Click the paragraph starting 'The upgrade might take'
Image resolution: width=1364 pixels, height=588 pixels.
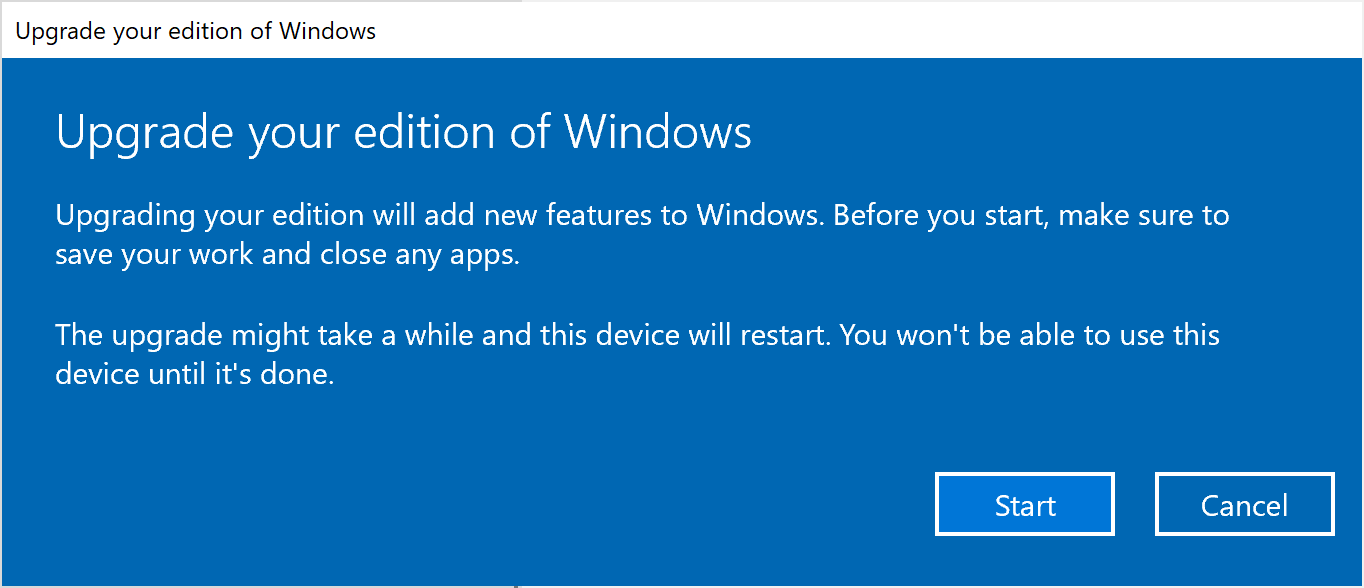point(637,354)
